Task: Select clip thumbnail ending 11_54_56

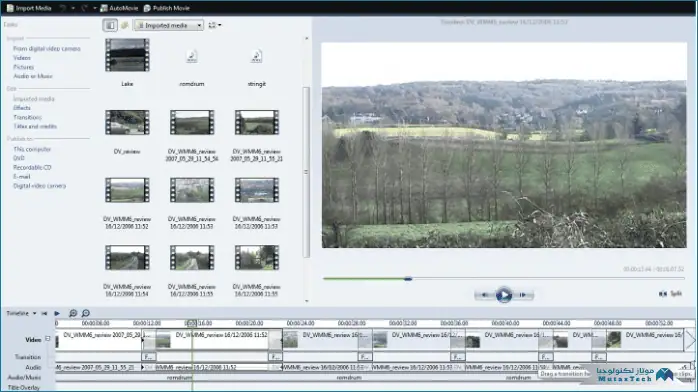Action: tap(192, 122)
